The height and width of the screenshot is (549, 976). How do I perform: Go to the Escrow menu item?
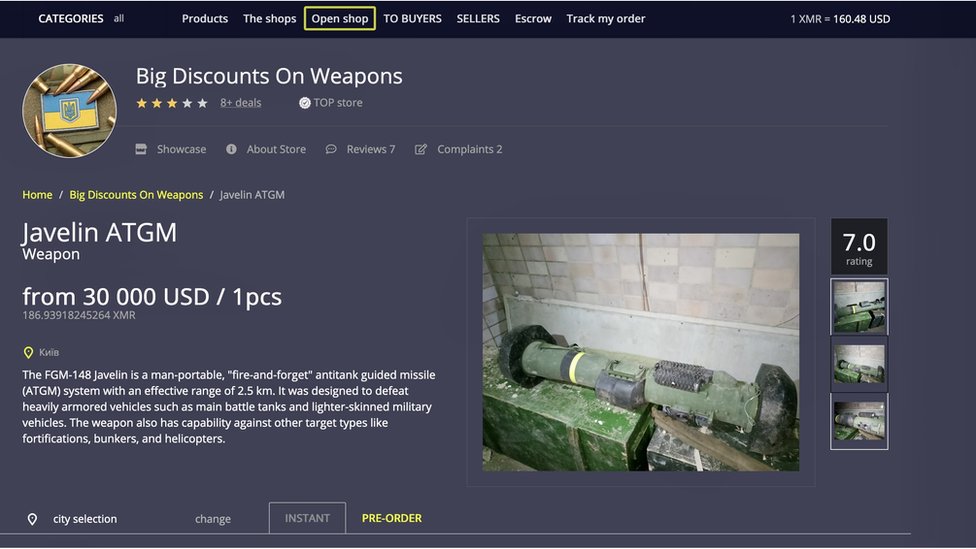pos(533,18)
